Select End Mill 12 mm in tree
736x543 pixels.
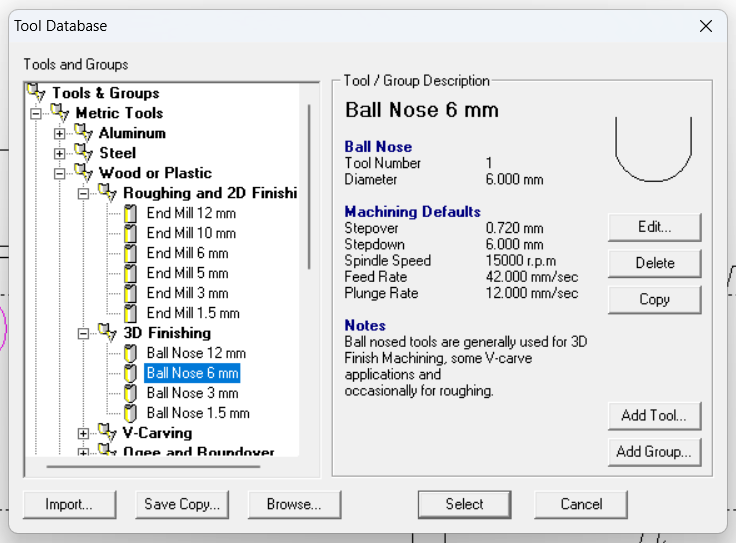191,213
